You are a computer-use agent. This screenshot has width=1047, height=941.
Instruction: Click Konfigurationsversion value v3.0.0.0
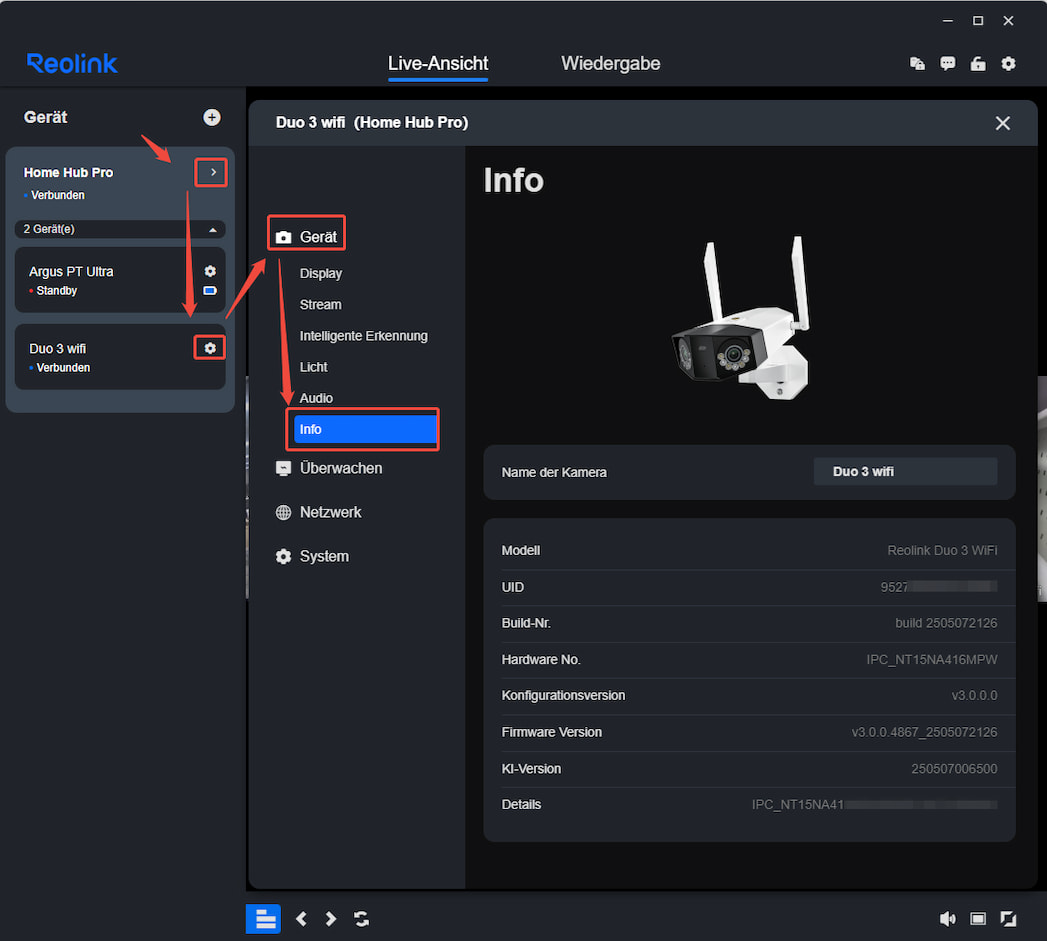[974, 696]
